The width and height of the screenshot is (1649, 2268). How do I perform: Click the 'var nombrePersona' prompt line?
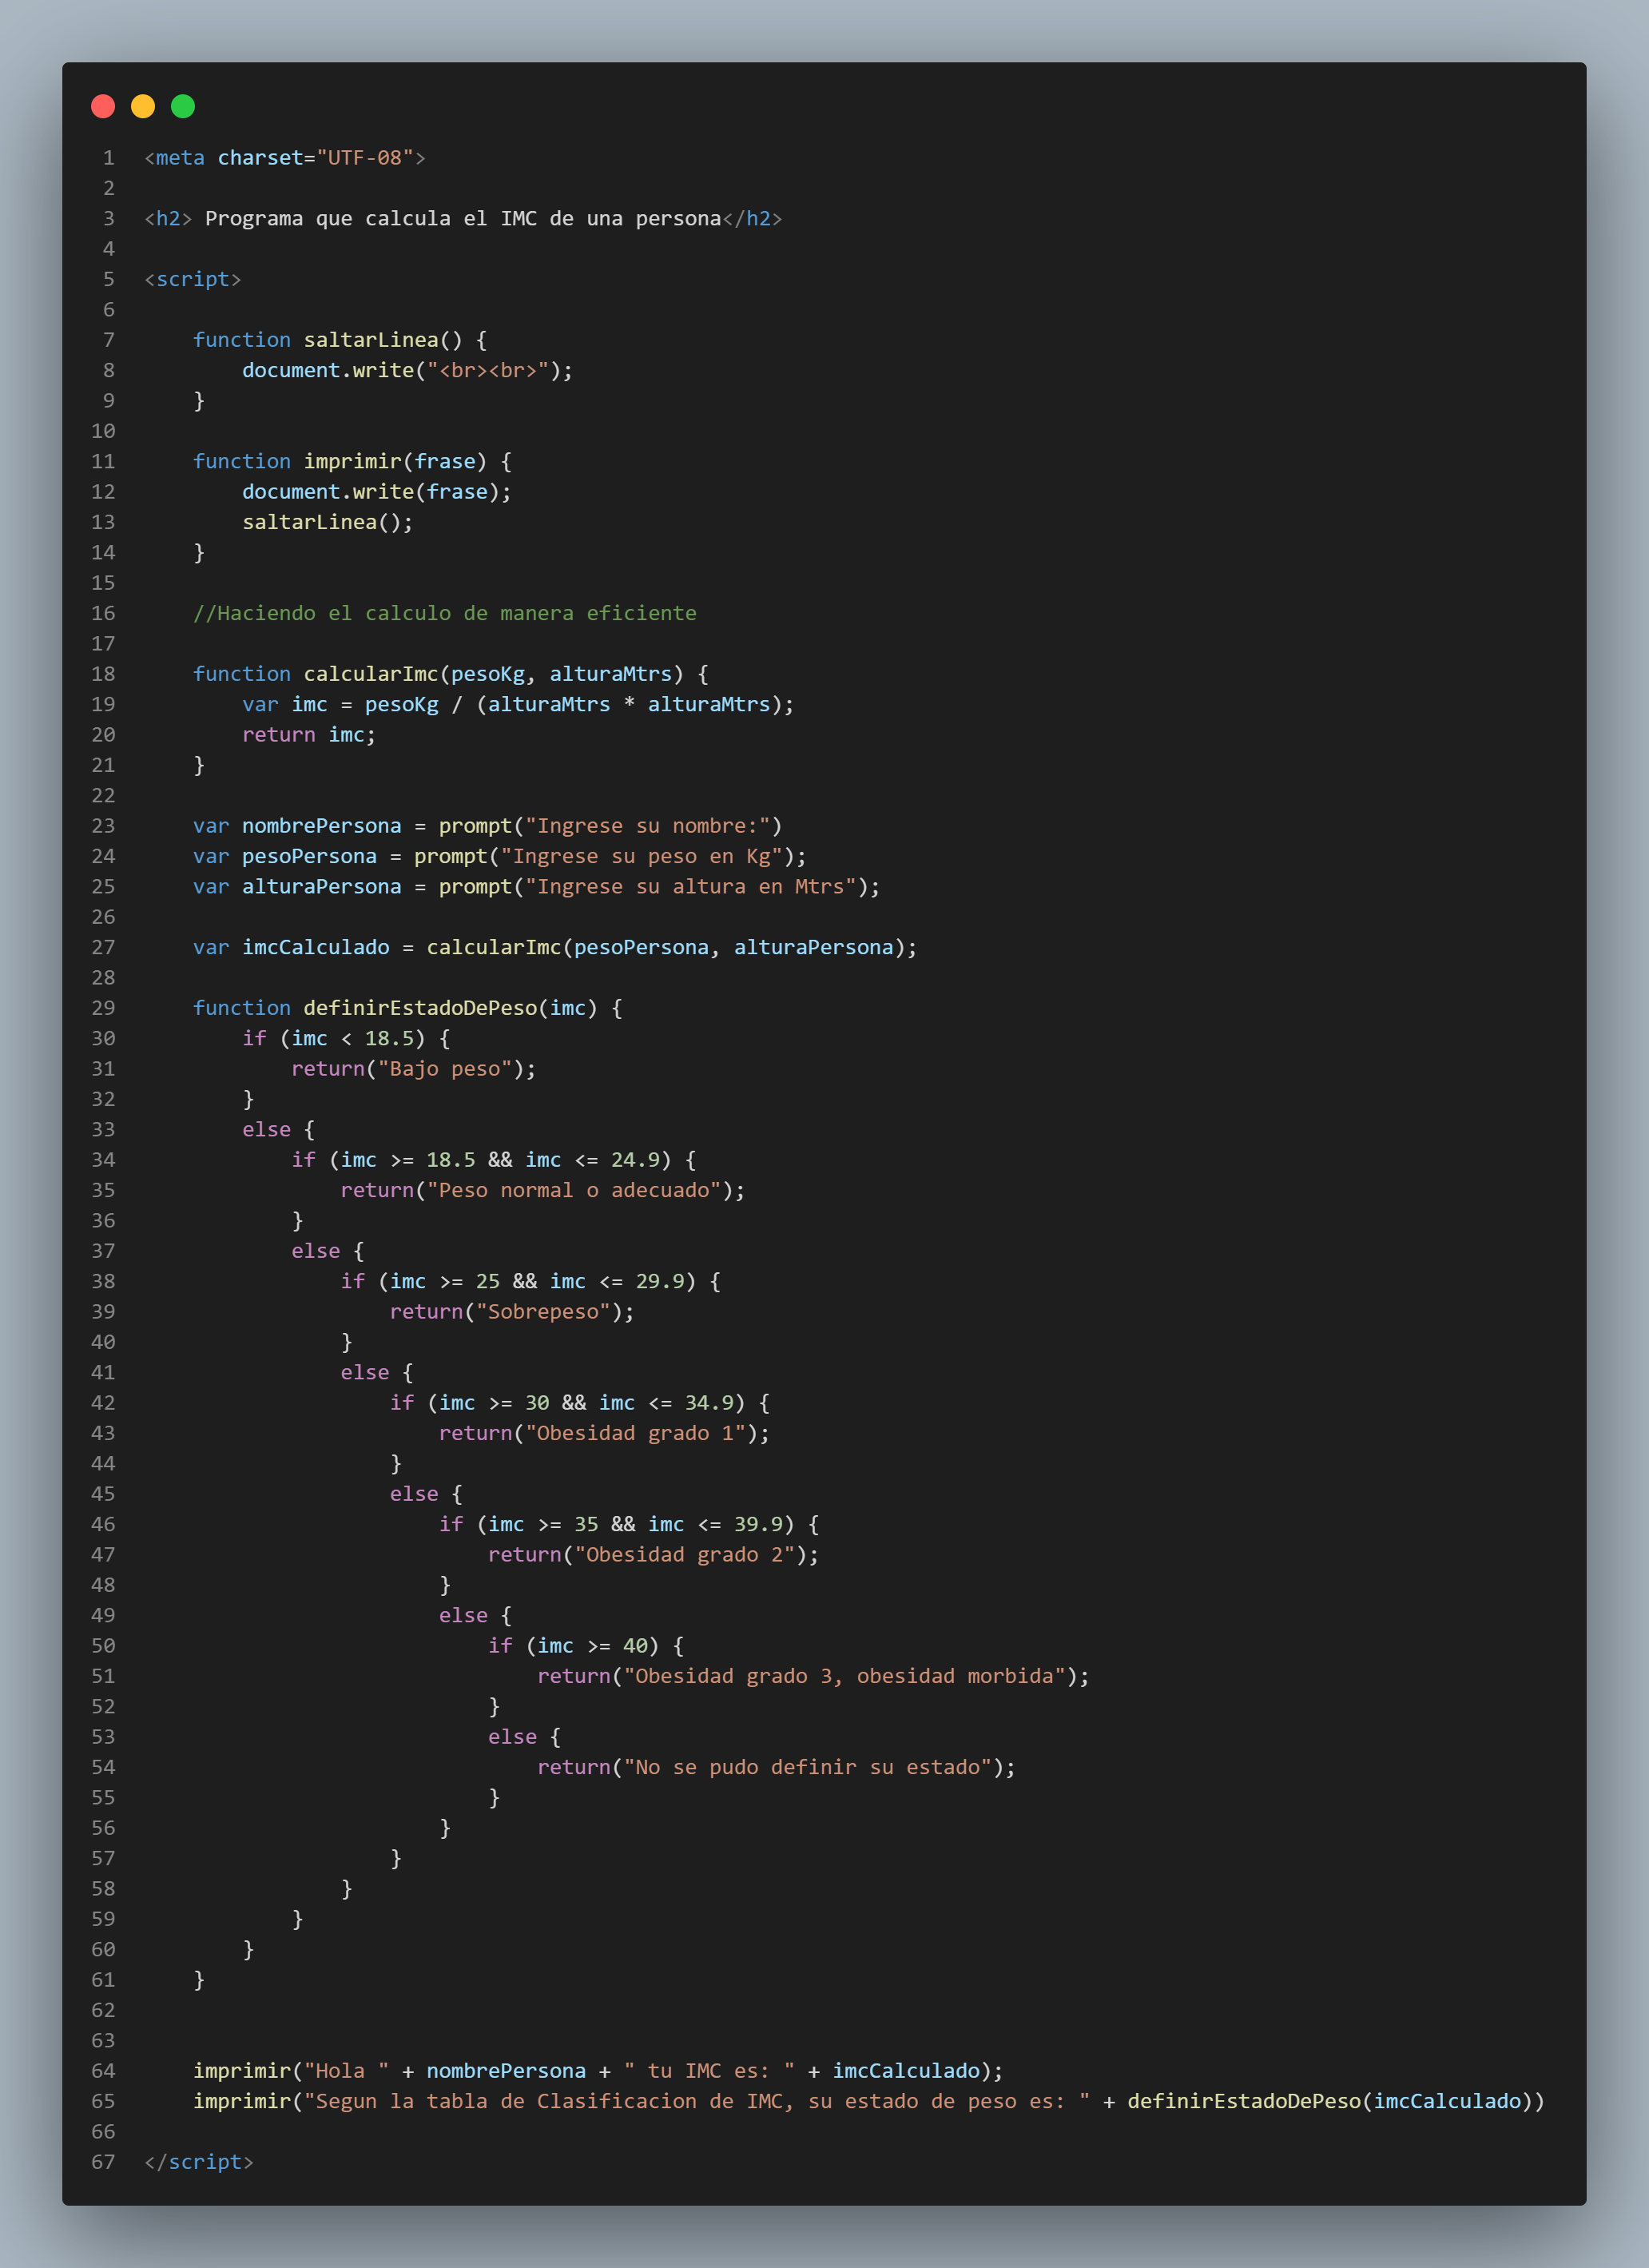click(488, 826)
